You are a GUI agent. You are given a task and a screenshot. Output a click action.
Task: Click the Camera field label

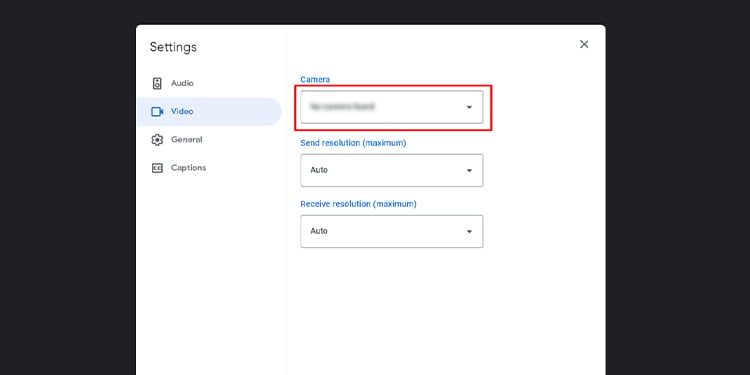coord(315,79)
